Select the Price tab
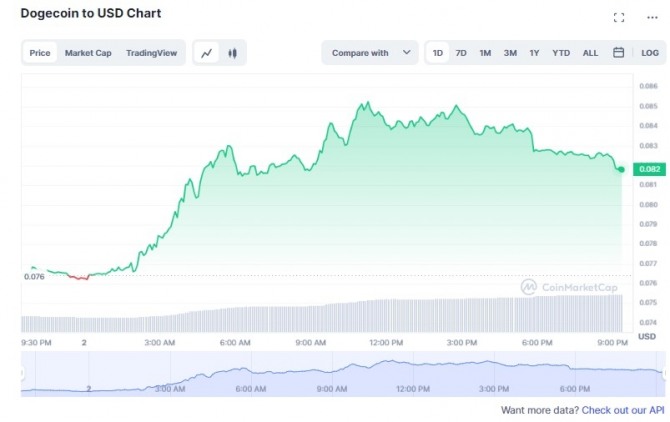Image resolution: width=670 pixels, height=422 pixels. (x=40, y=53)
